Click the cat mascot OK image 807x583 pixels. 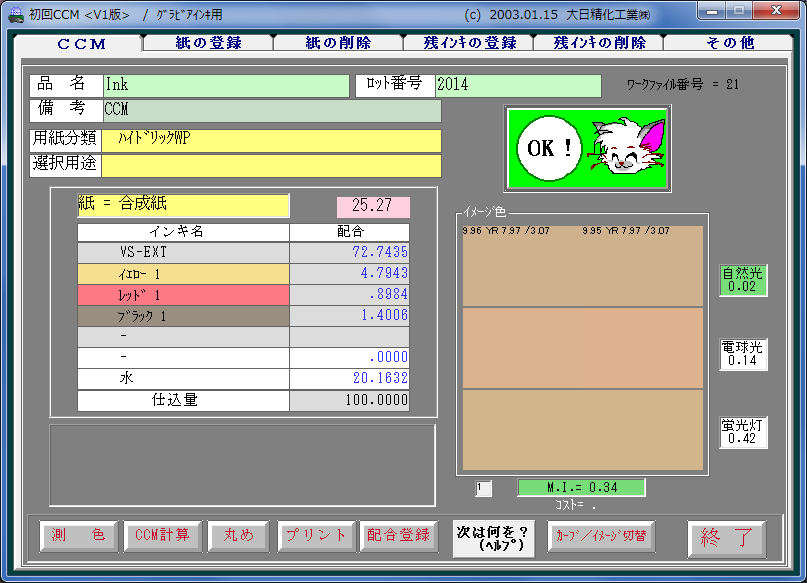coord(587,149)
